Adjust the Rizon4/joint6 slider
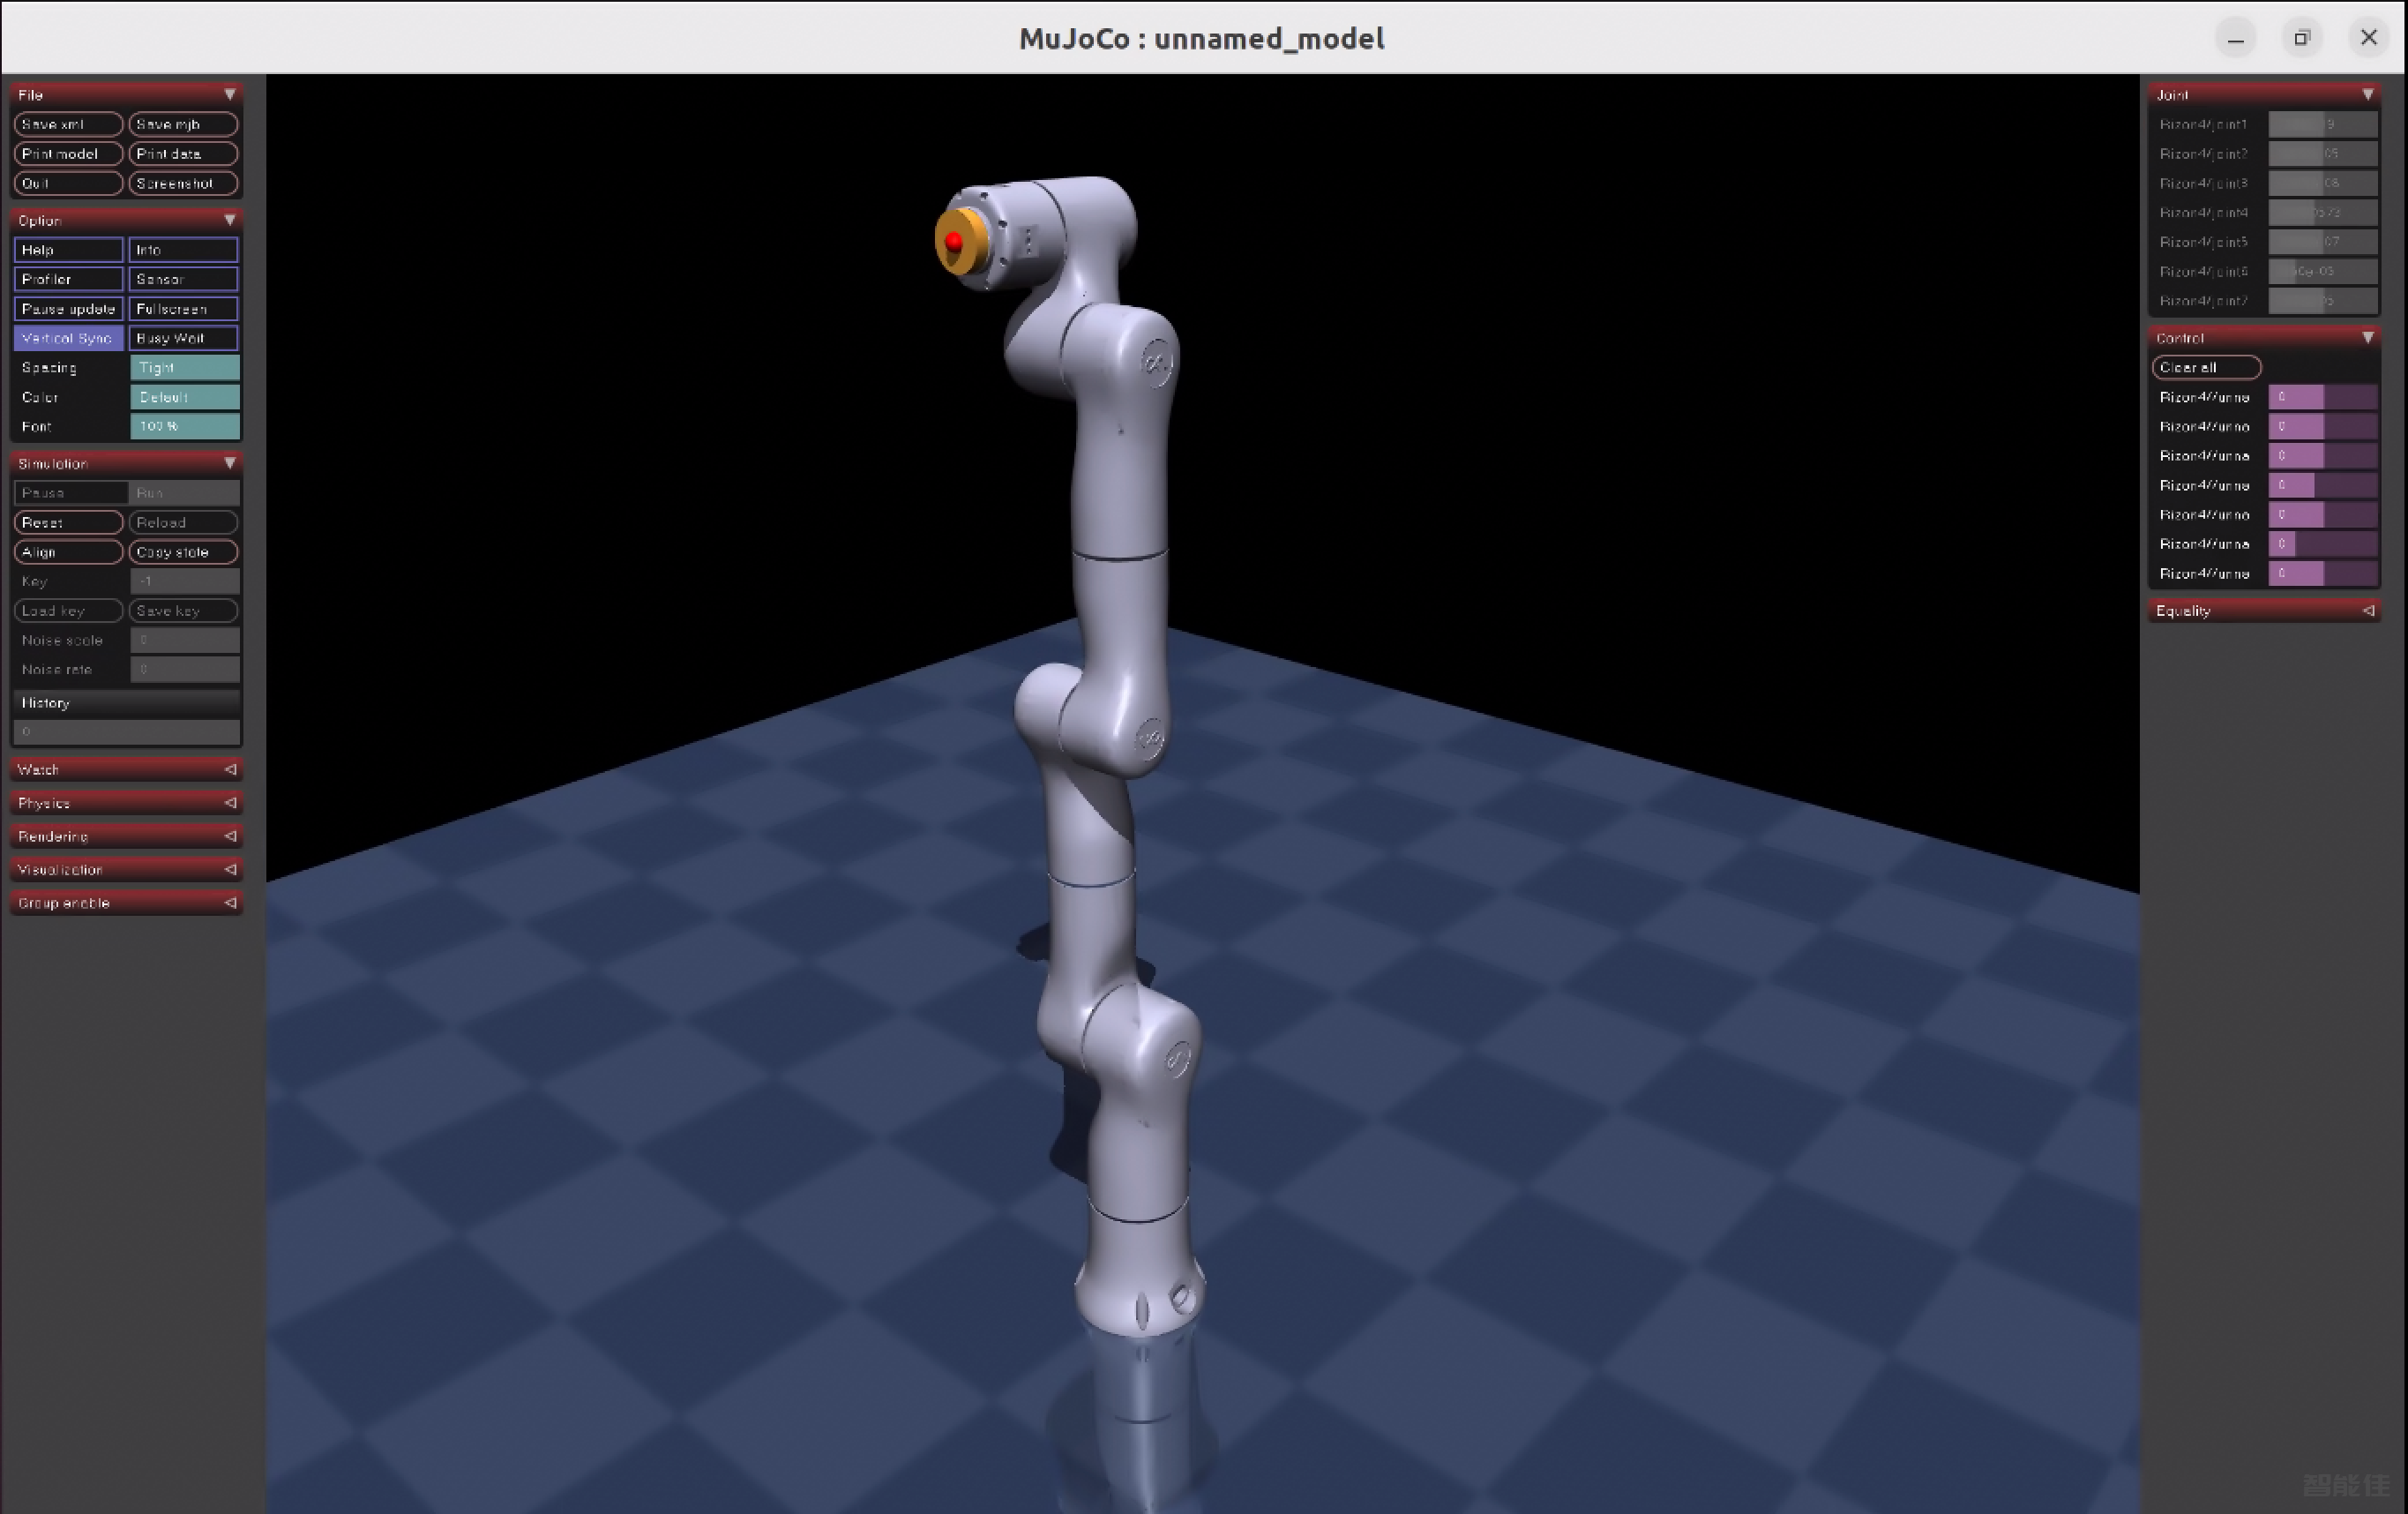The image size is (2408, 1514). coord(2322,271)
